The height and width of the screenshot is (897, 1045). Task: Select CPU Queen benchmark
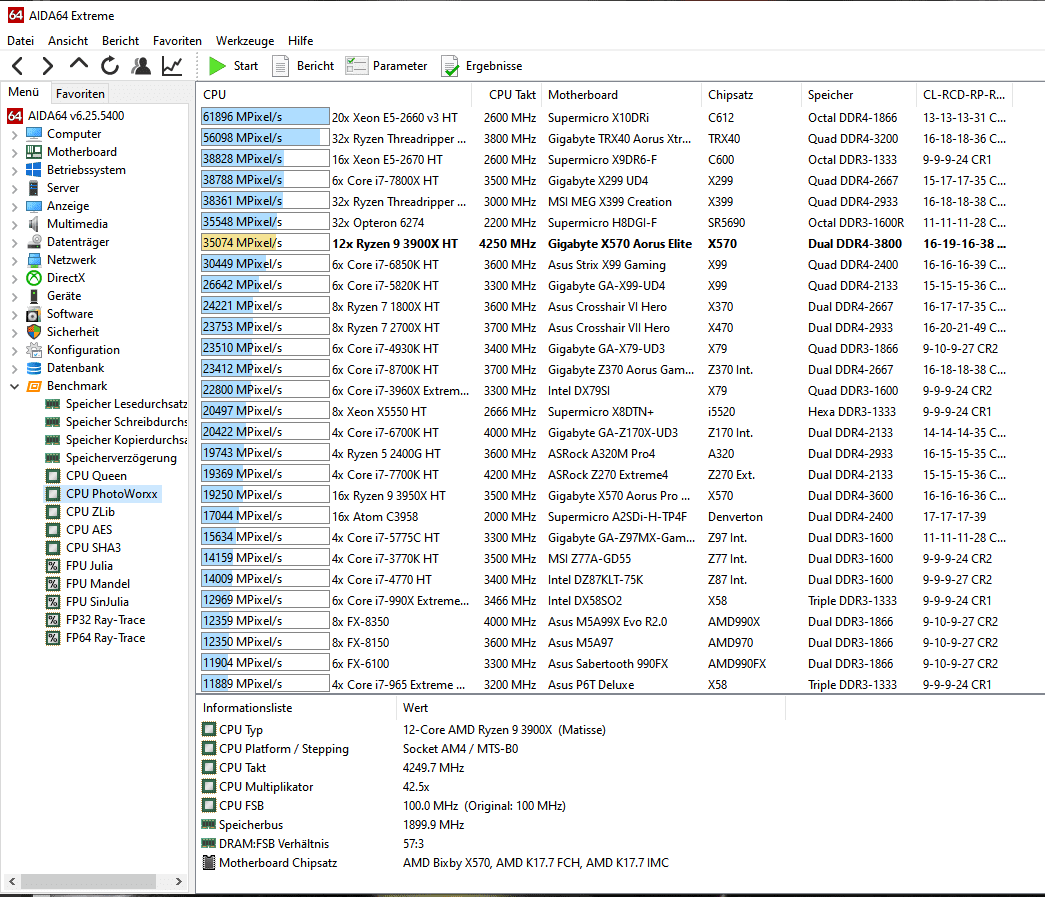click(96, 476)
